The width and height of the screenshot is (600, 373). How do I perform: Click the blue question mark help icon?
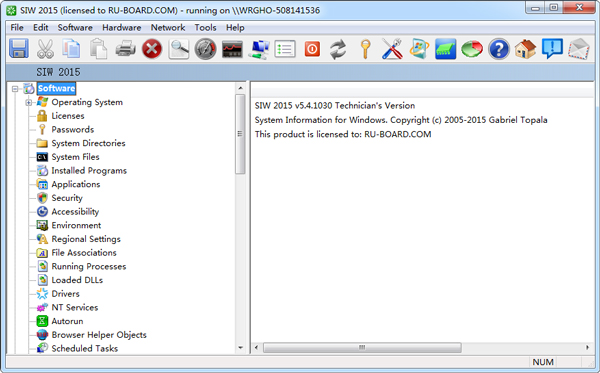pos(499,49)
